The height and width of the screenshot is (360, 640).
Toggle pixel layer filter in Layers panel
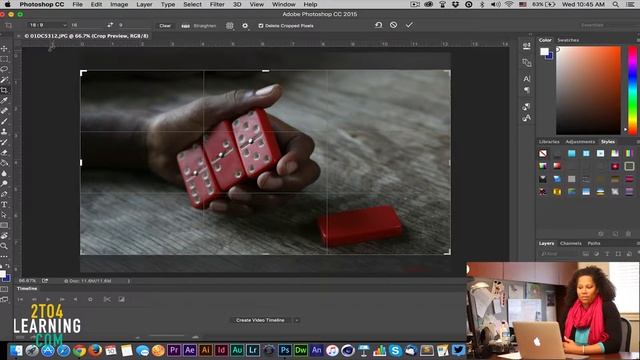pyautogui.click(x=585, y=254)
